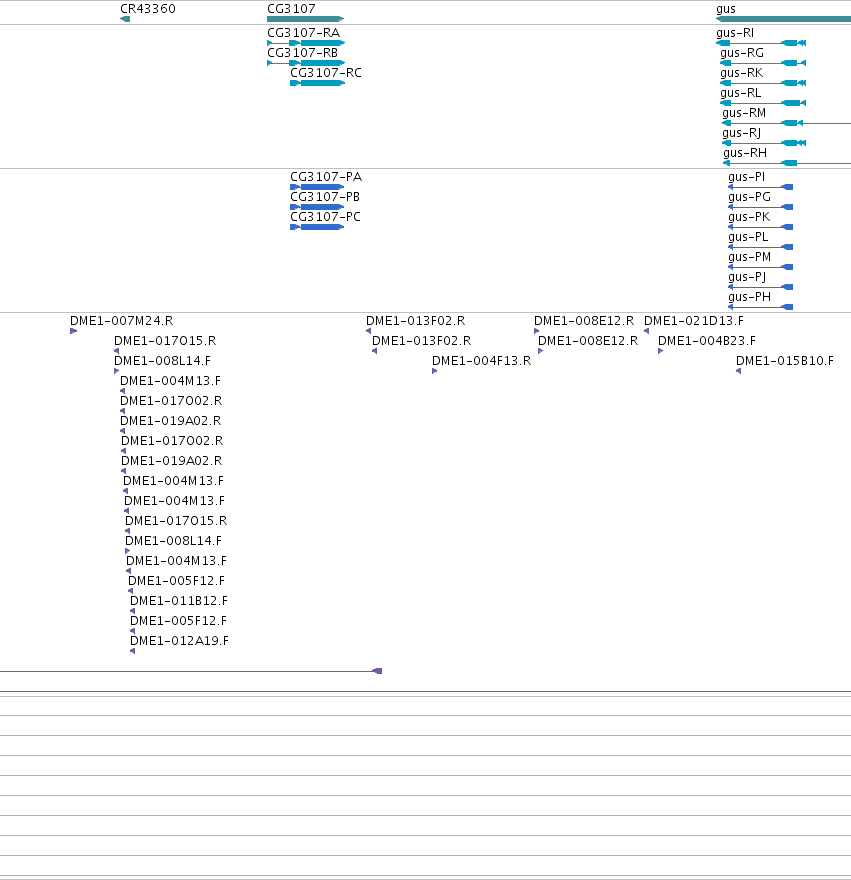The width and height of the screenshot is (851, 880).
Task: Click the DME1-015B10.F feature label
Action: pos(785,361)
